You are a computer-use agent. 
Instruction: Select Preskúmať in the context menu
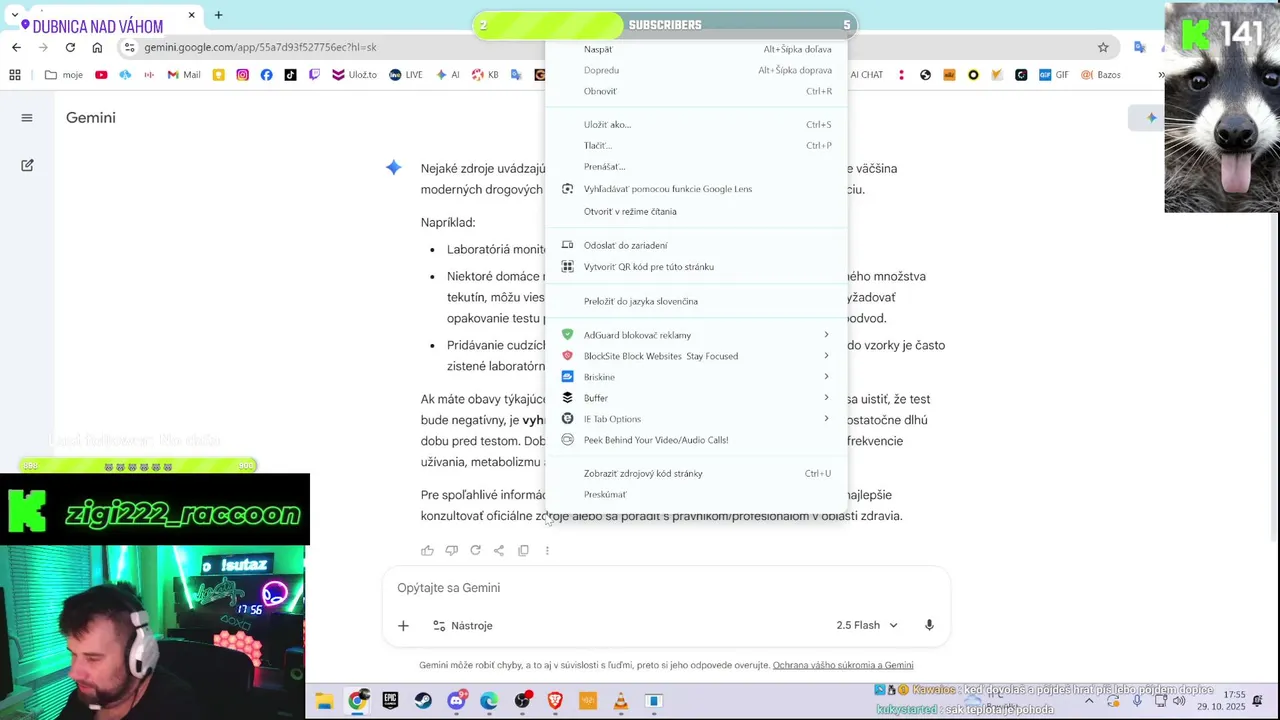pos(697,495)
